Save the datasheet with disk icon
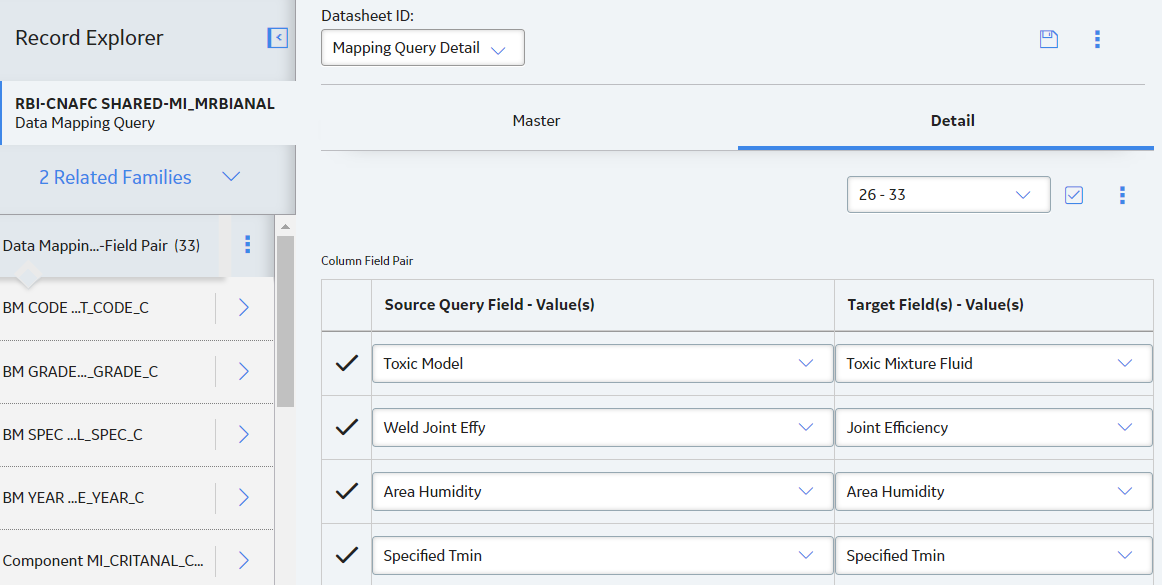The width and height of the screenshot is (1162, 585). (1049, 39)
